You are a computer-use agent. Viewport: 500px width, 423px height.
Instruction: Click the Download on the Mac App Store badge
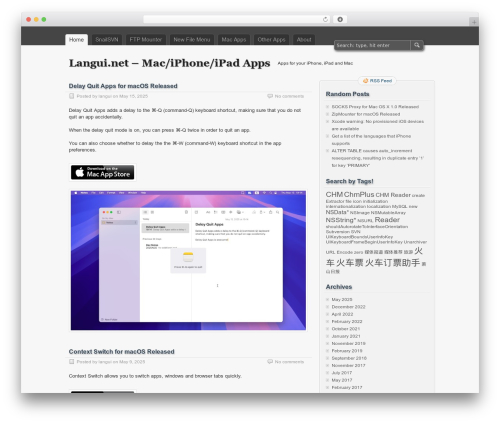(103, 172)
